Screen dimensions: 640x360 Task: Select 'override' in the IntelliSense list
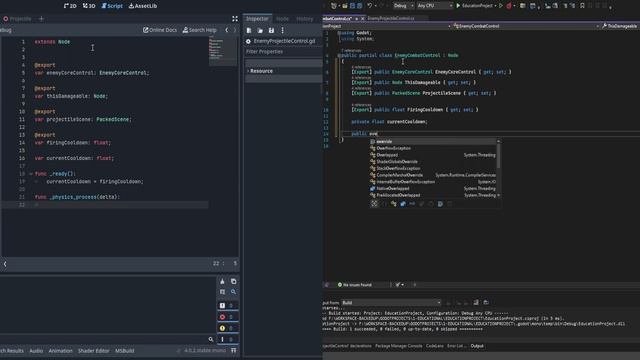(433, 142)
